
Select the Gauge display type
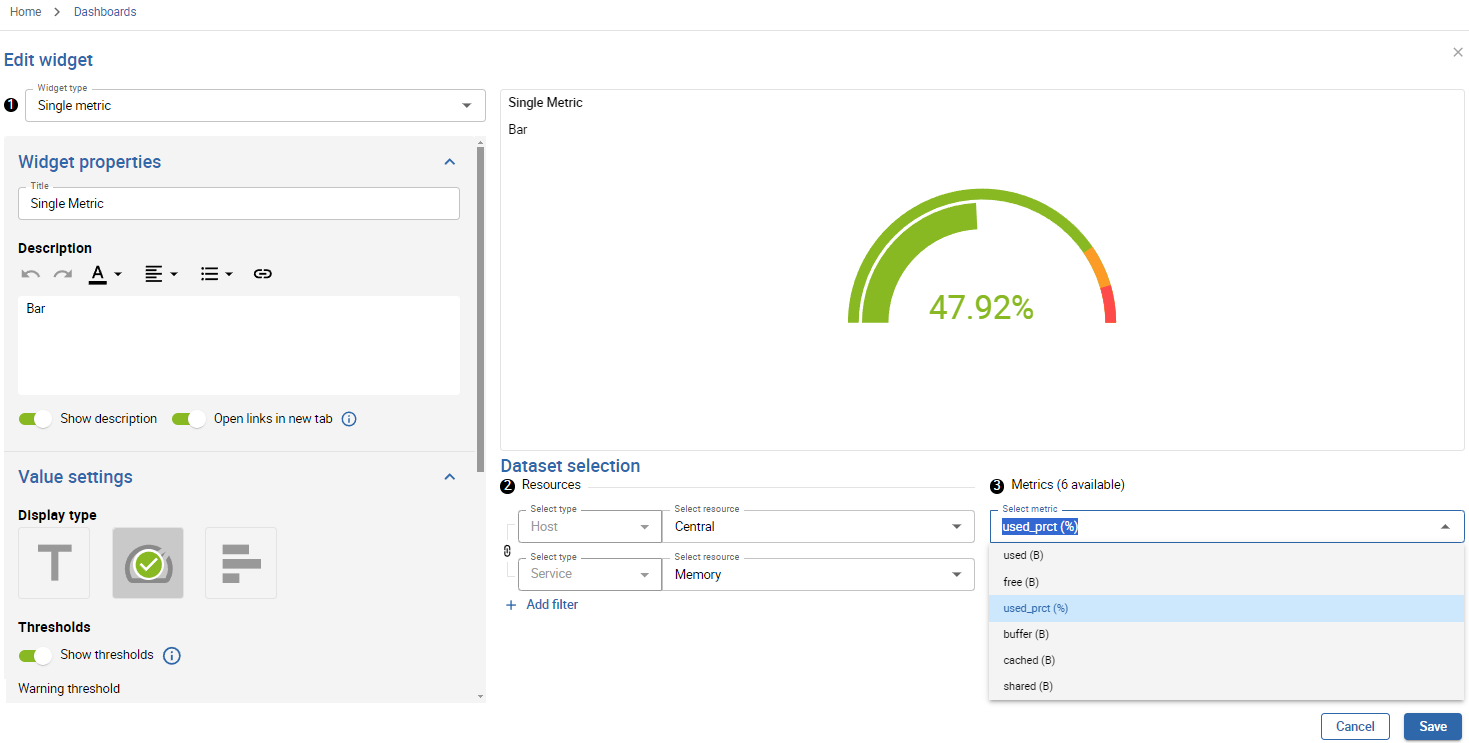(x=148, y=563)
